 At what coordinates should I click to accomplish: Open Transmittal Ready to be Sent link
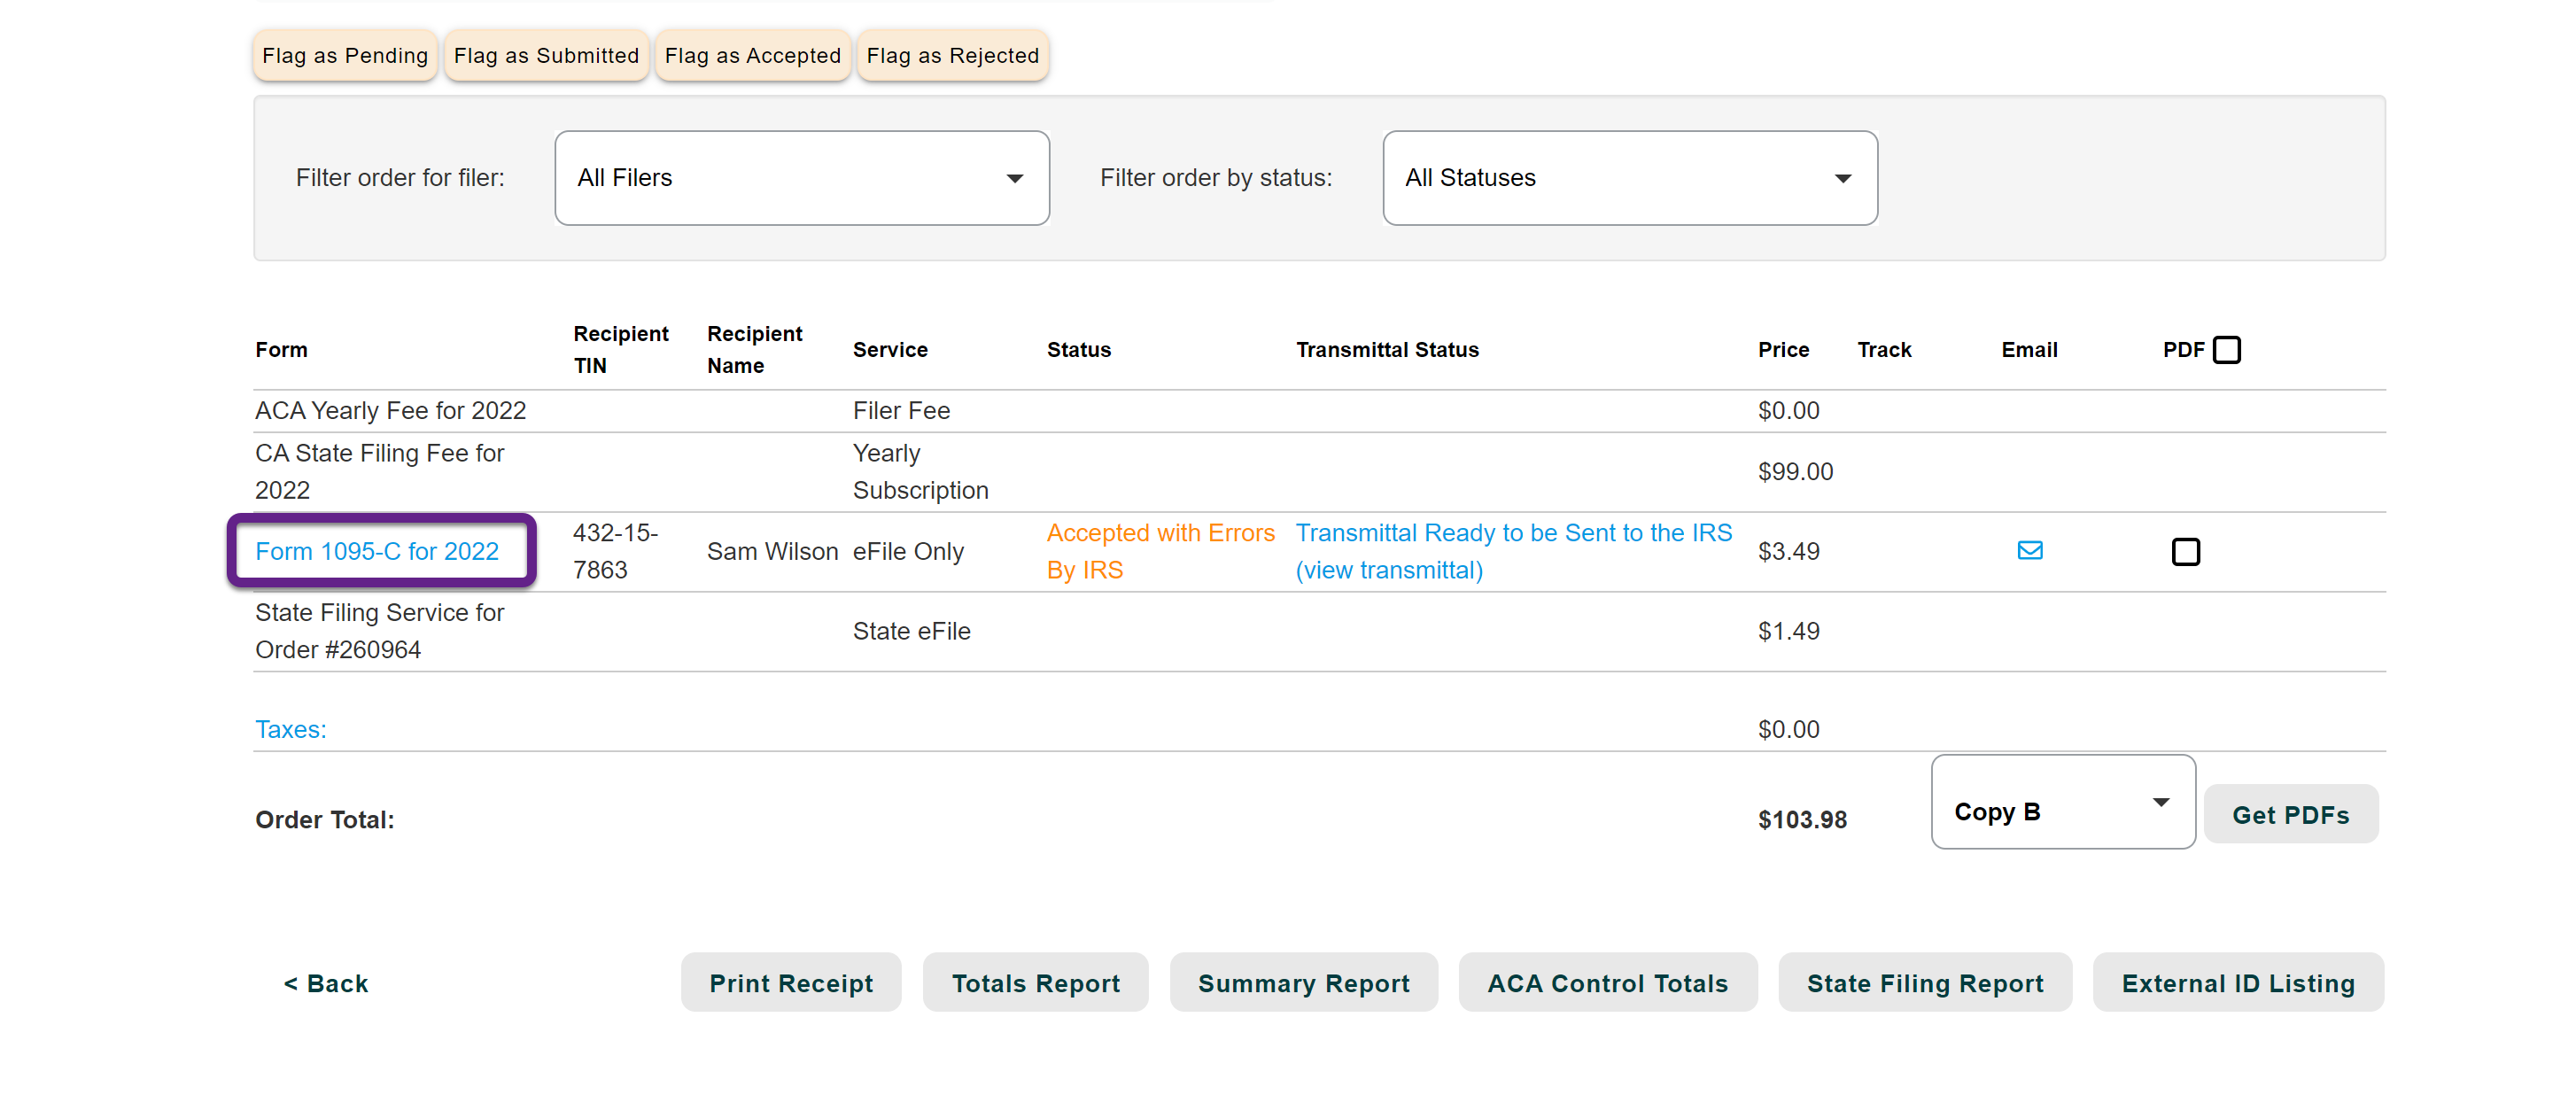click(1513, 533)
